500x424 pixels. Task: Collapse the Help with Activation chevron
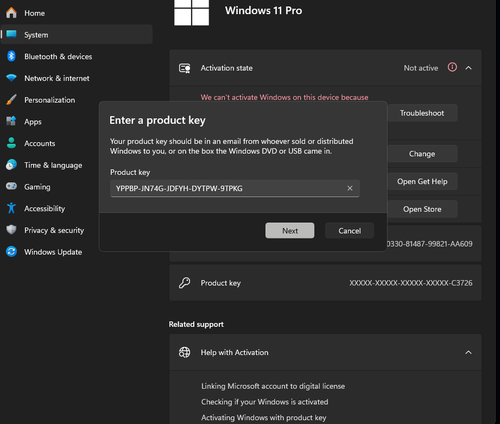pos(468,352)
